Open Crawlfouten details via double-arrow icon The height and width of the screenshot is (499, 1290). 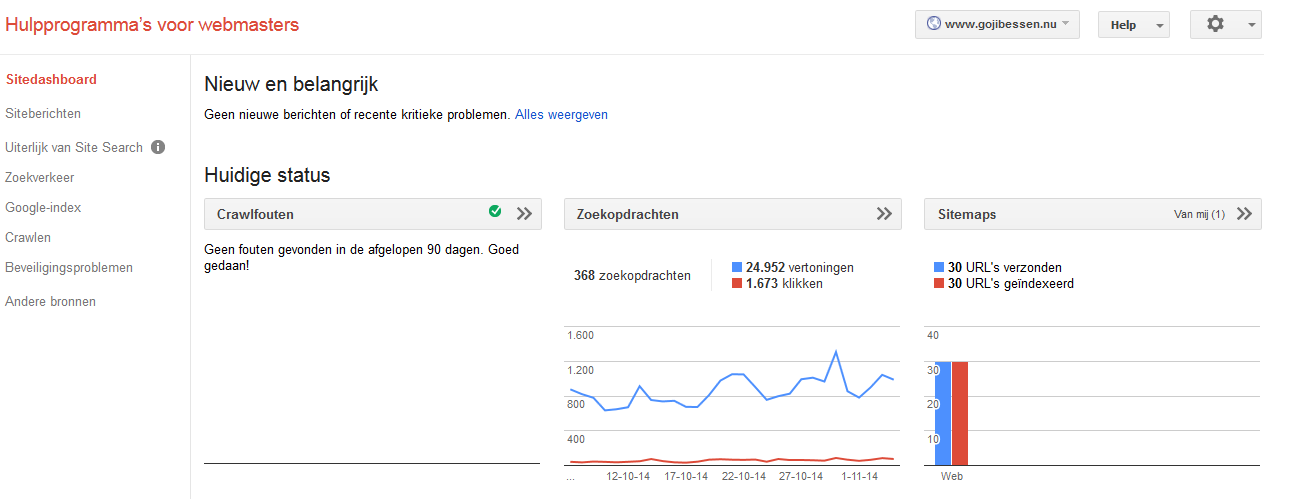(x=525, y=214)
